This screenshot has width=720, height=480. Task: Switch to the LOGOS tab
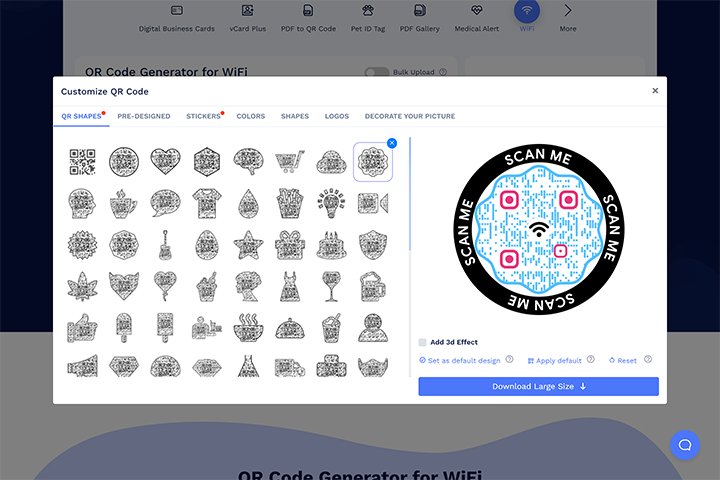click(x=337, y=116)
